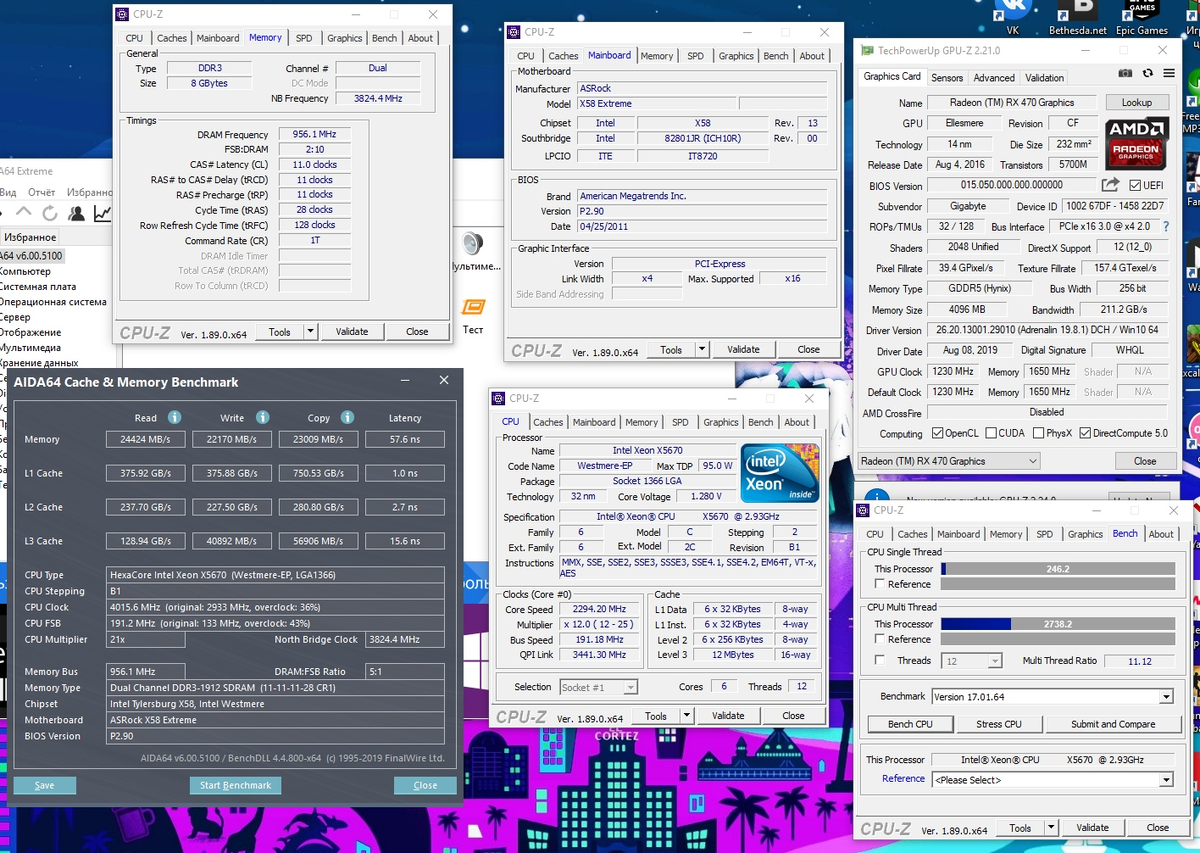Click the Multi Thread Reference empty bar

(x=1057, y=639)
